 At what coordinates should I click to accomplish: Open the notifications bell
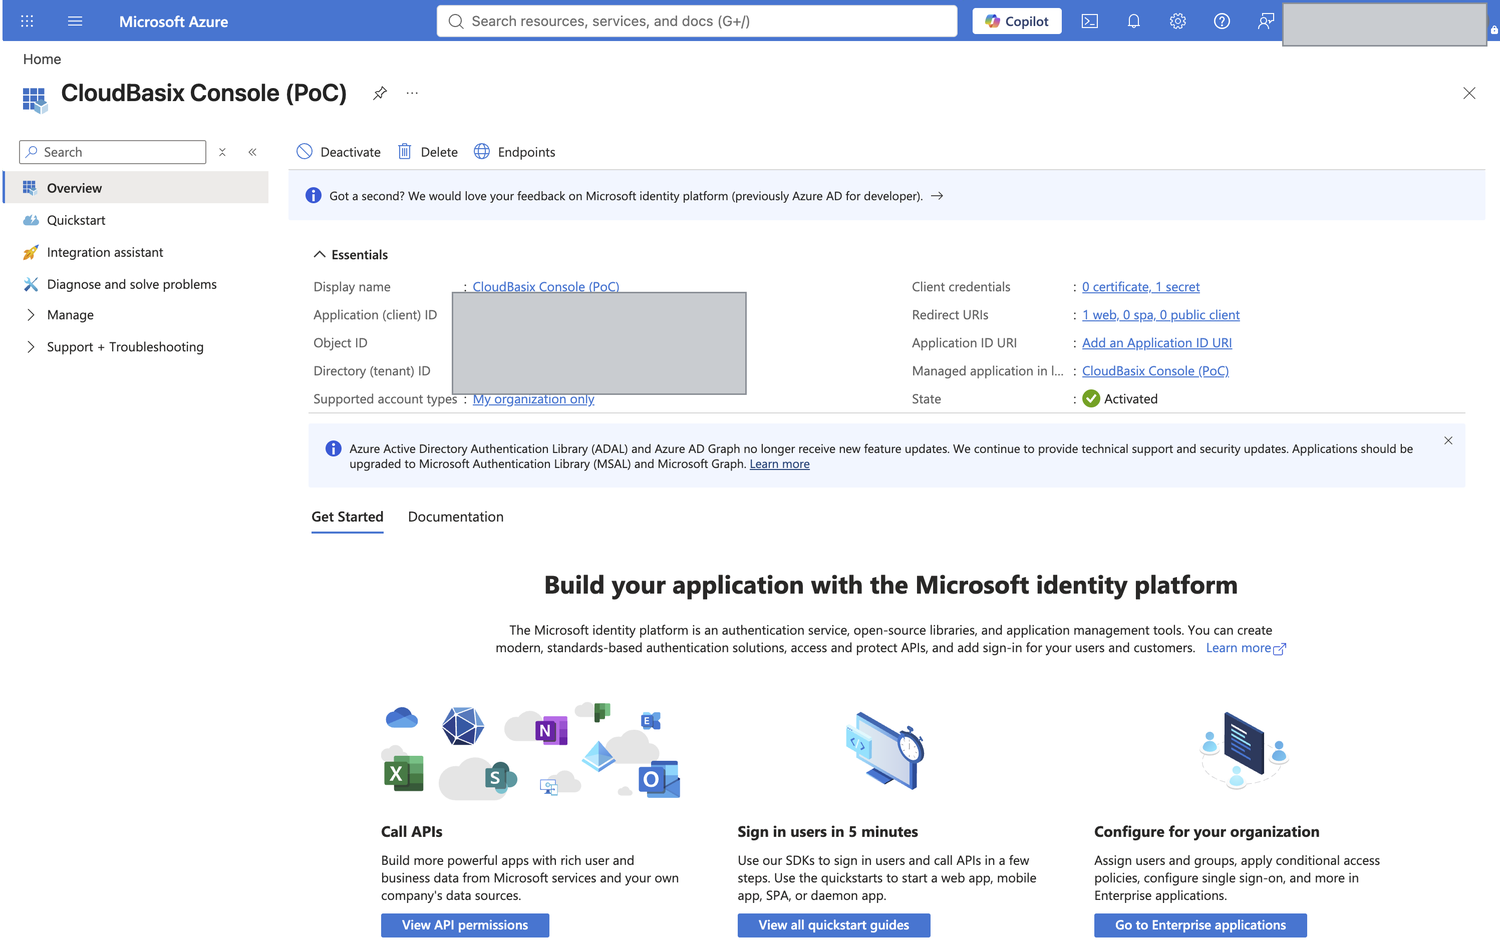pos(1134,21)
